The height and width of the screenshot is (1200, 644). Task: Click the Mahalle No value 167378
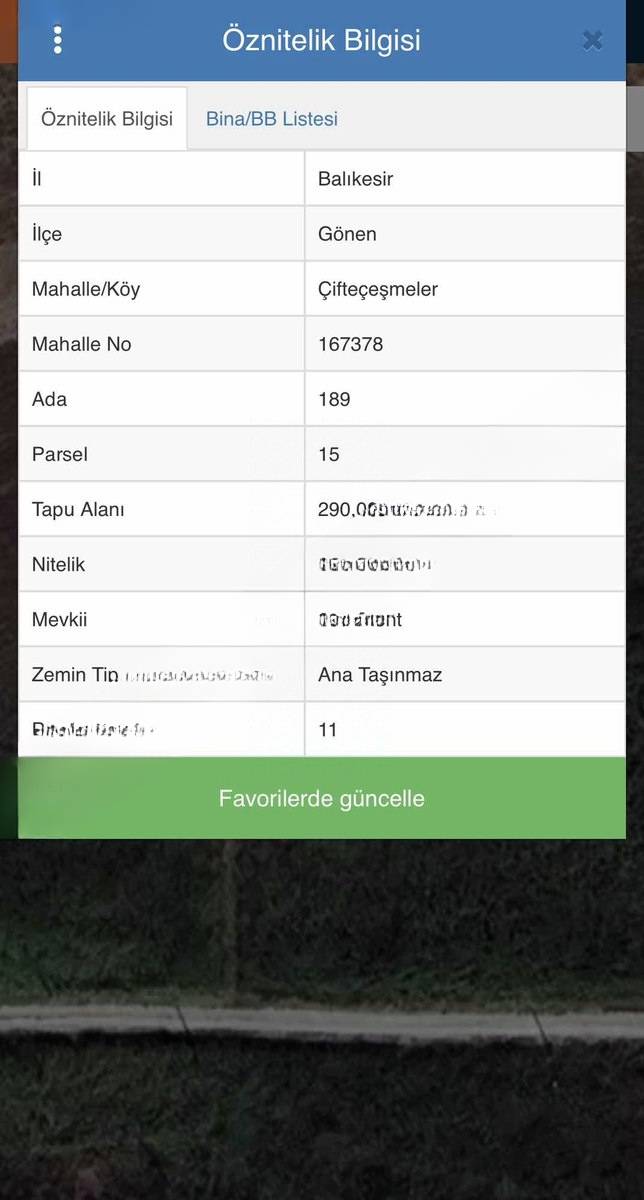click(x=350, y=344)
